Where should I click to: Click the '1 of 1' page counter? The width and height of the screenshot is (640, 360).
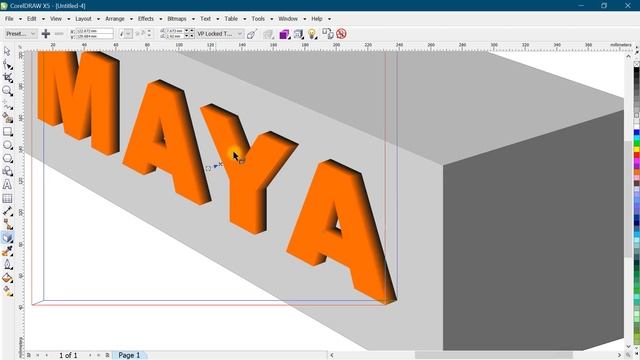(68, 355)
